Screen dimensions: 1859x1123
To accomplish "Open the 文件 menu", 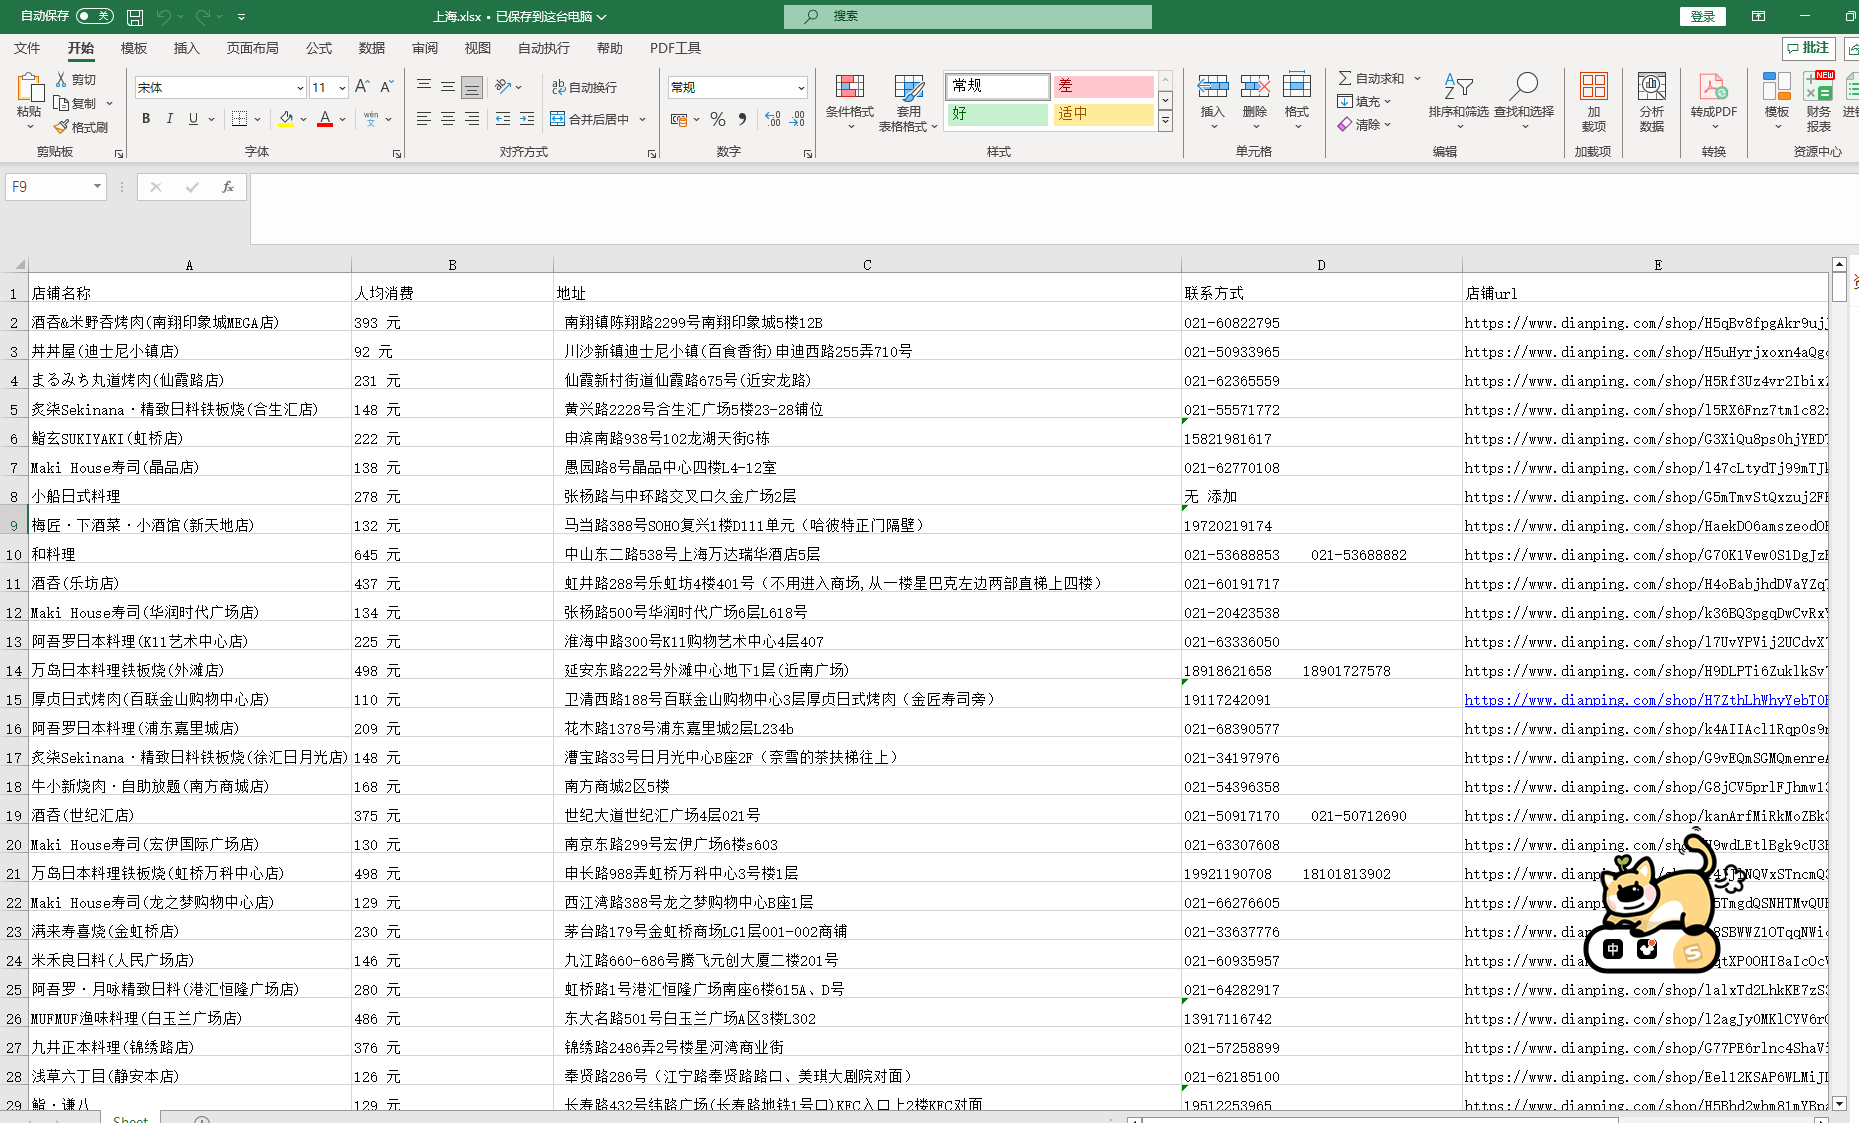I will pos(27,48).
